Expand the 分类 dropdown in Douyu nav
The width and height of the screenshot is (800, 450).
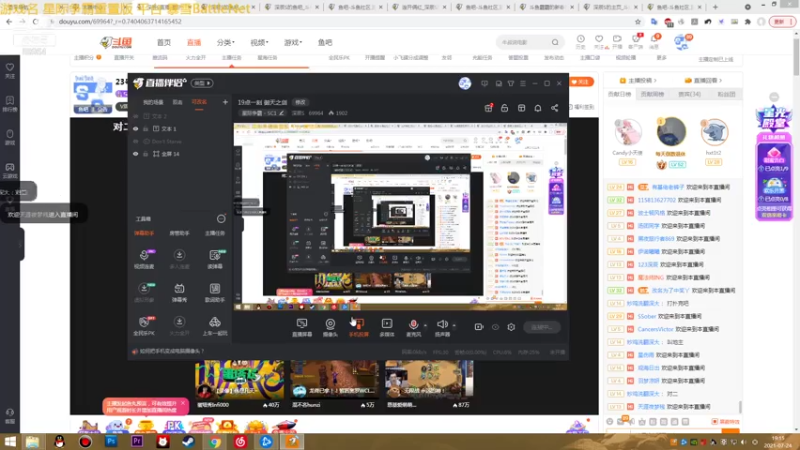pyautogui.click(x=226, y=42)
